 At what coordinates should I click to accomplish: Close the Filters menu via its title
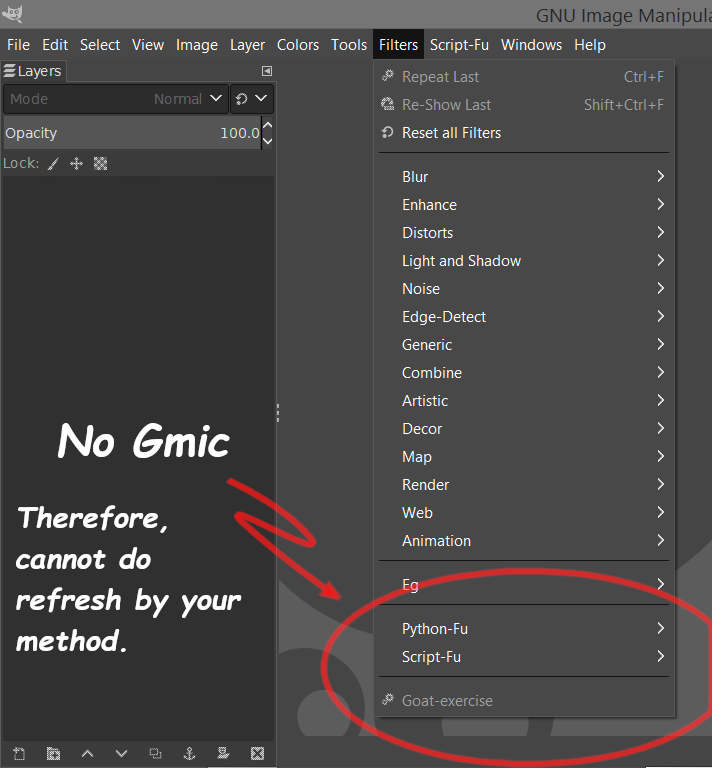[398, 45]
